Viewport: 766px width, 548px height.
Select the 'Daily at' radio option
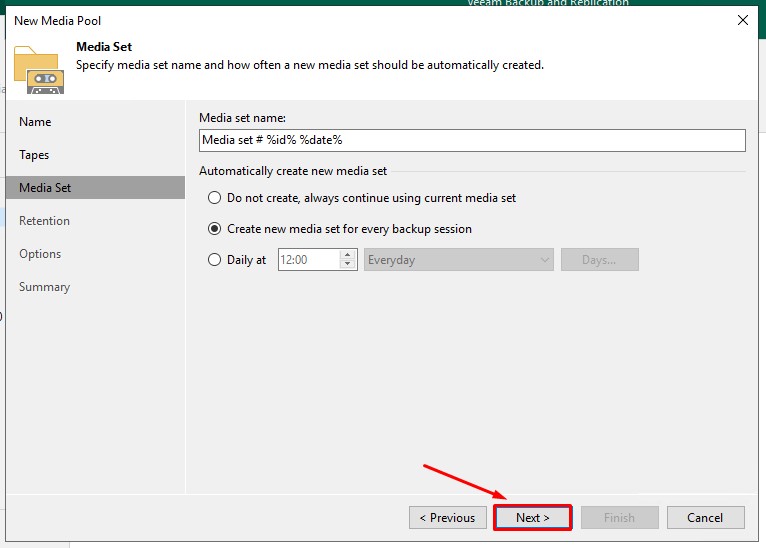(214, 260)
